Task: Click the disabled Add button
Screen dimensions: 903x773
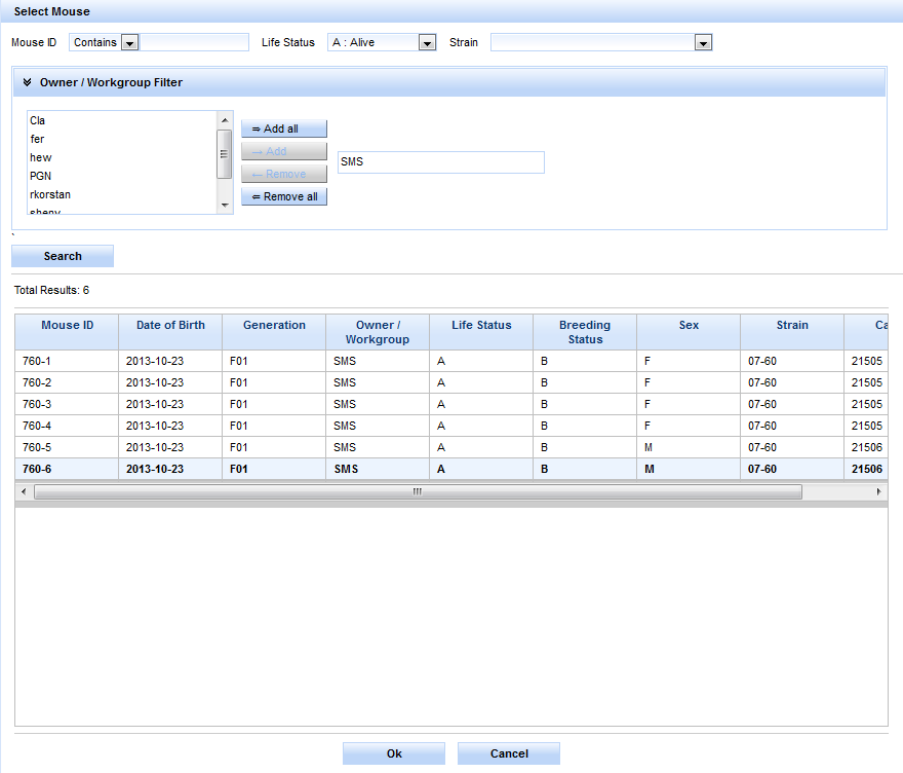Action: [x=284, y=151]
